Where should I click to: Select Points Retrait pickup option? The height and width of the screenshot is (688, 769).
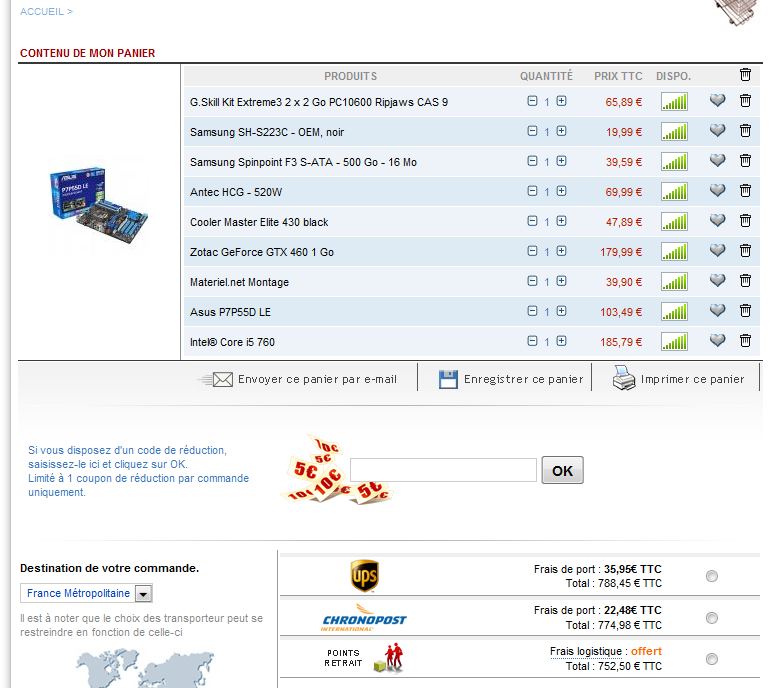pos(711,659)
